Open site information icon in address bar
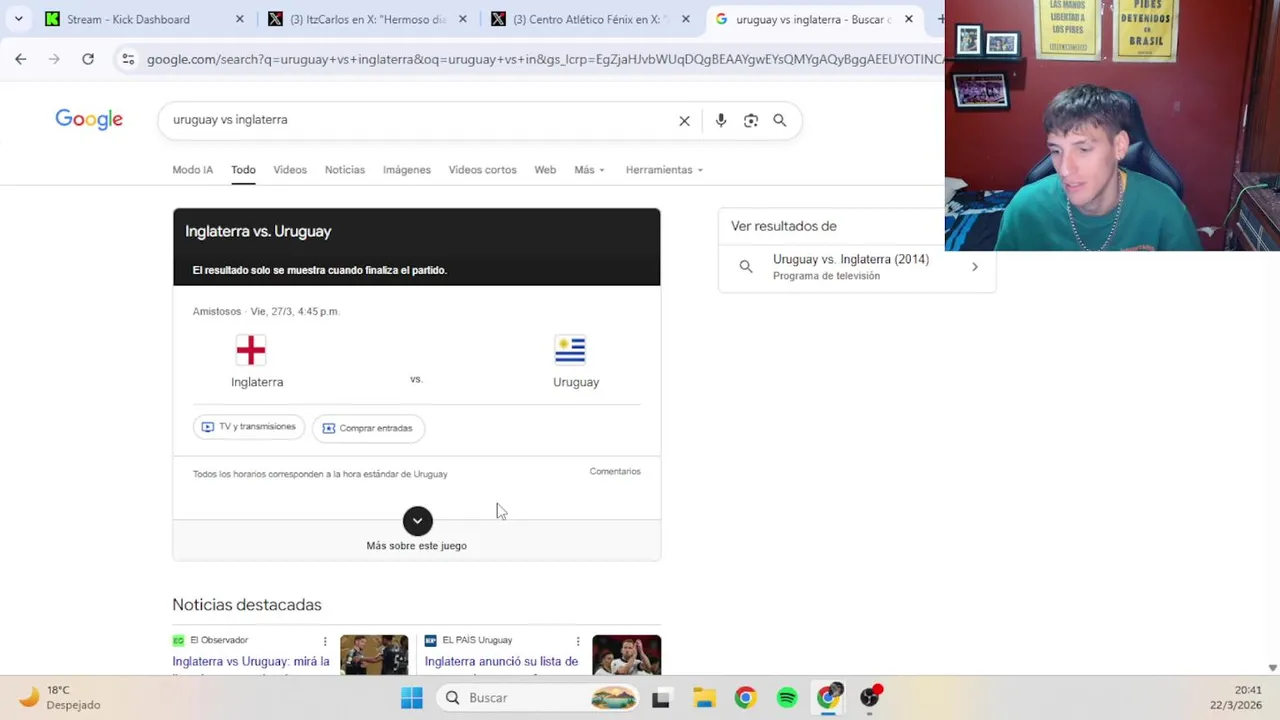1280x720 pixels. (128, 59)
